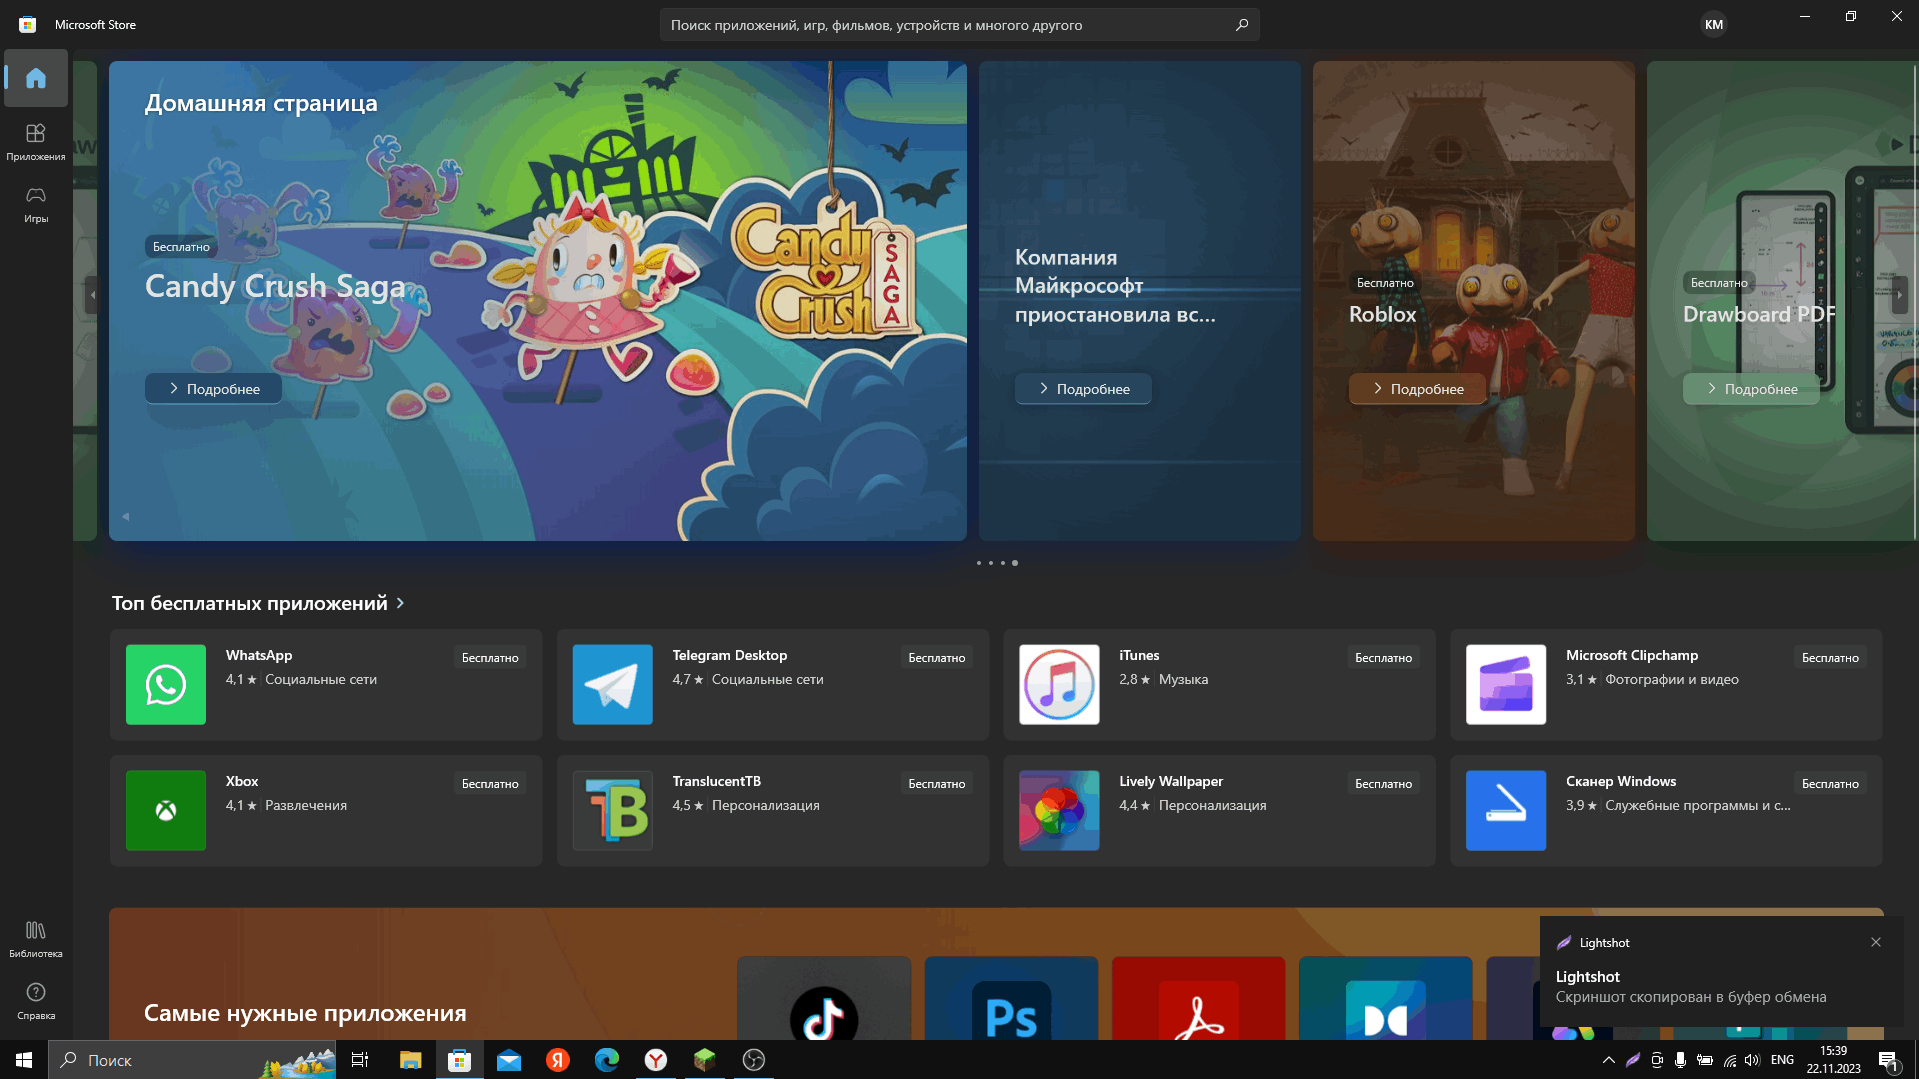Viewport: 1919px width, 1079px height.
Task: Click the Сканер Windows app icon
Action: (1506, 811)
